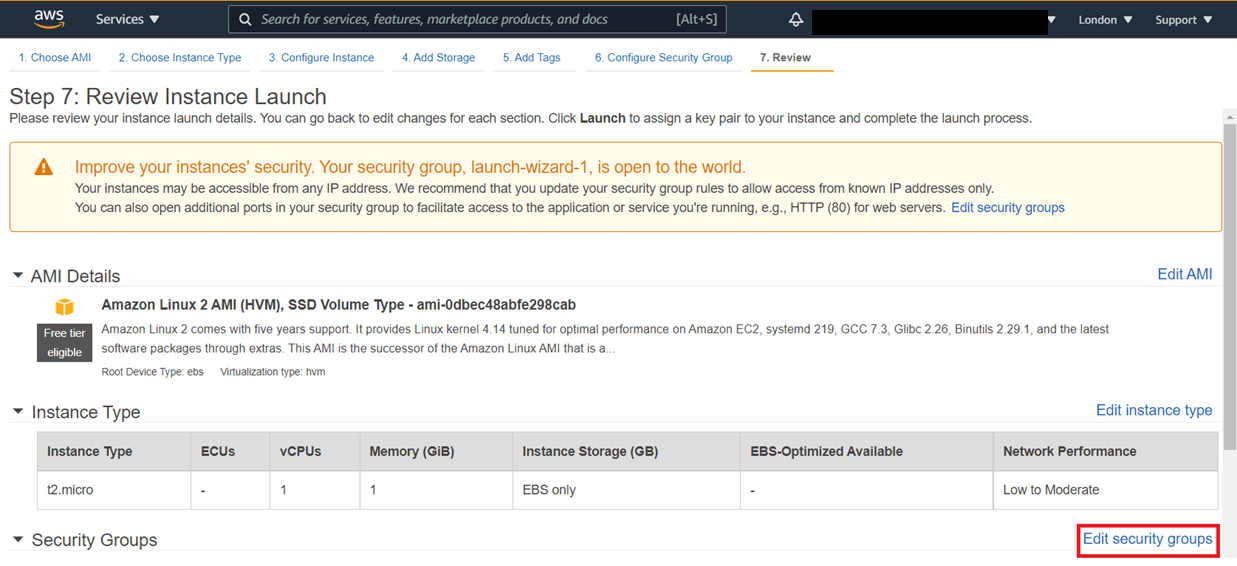Go to step 4. Add Storage

(x=438, y=58)
